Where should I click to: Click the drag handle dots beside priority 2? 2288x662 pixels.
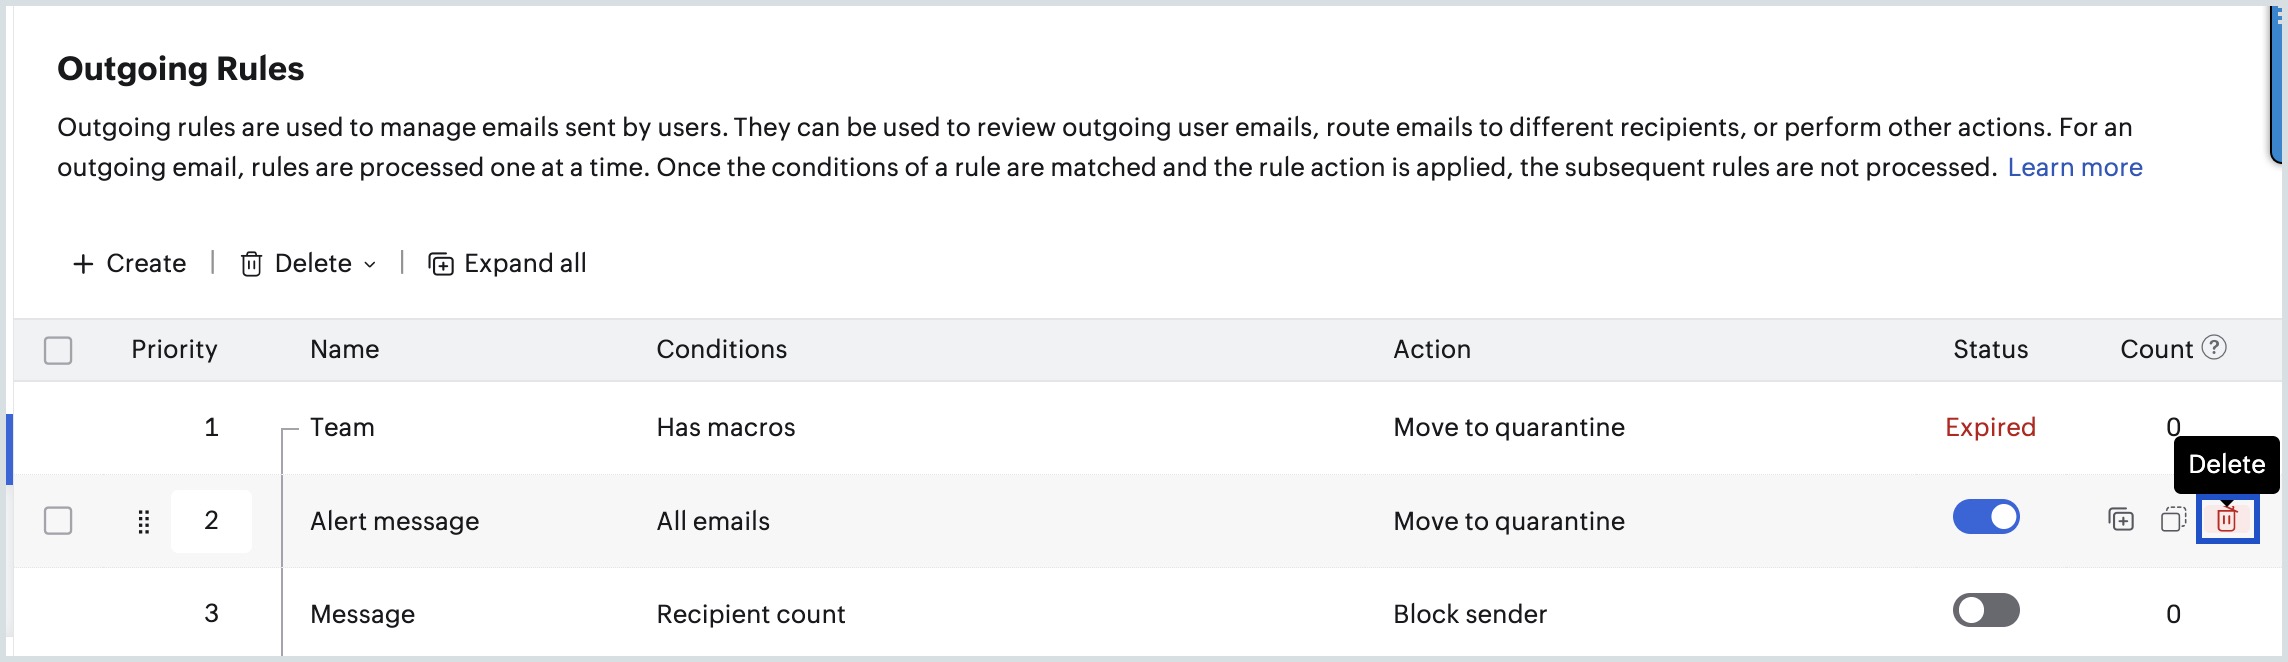coord(143,521)
